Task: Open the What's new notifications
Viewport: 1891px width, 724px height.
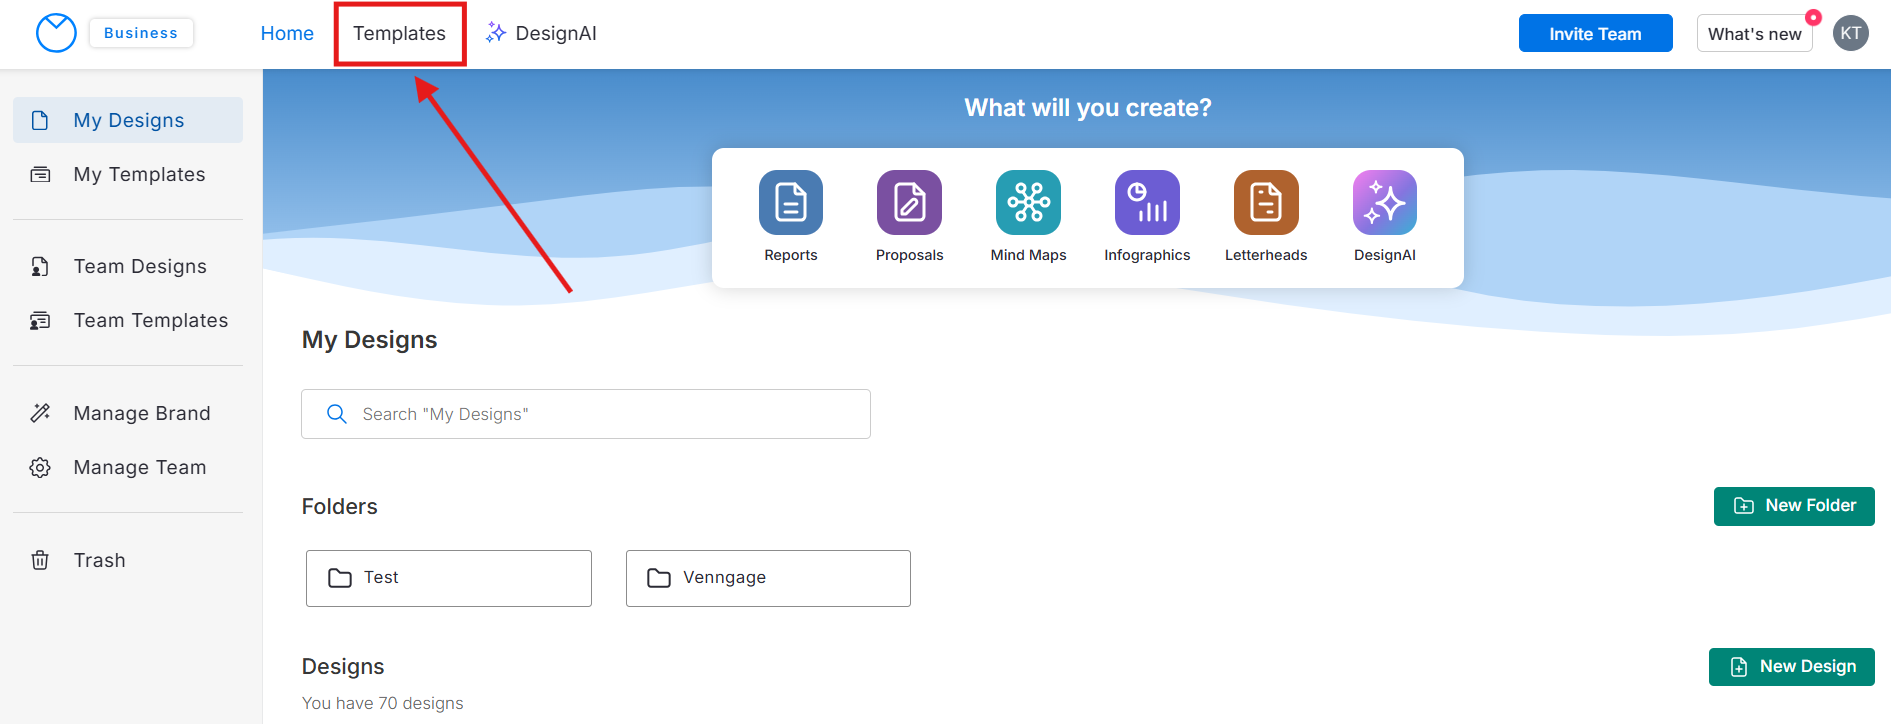Action: tap(1754, 34)
